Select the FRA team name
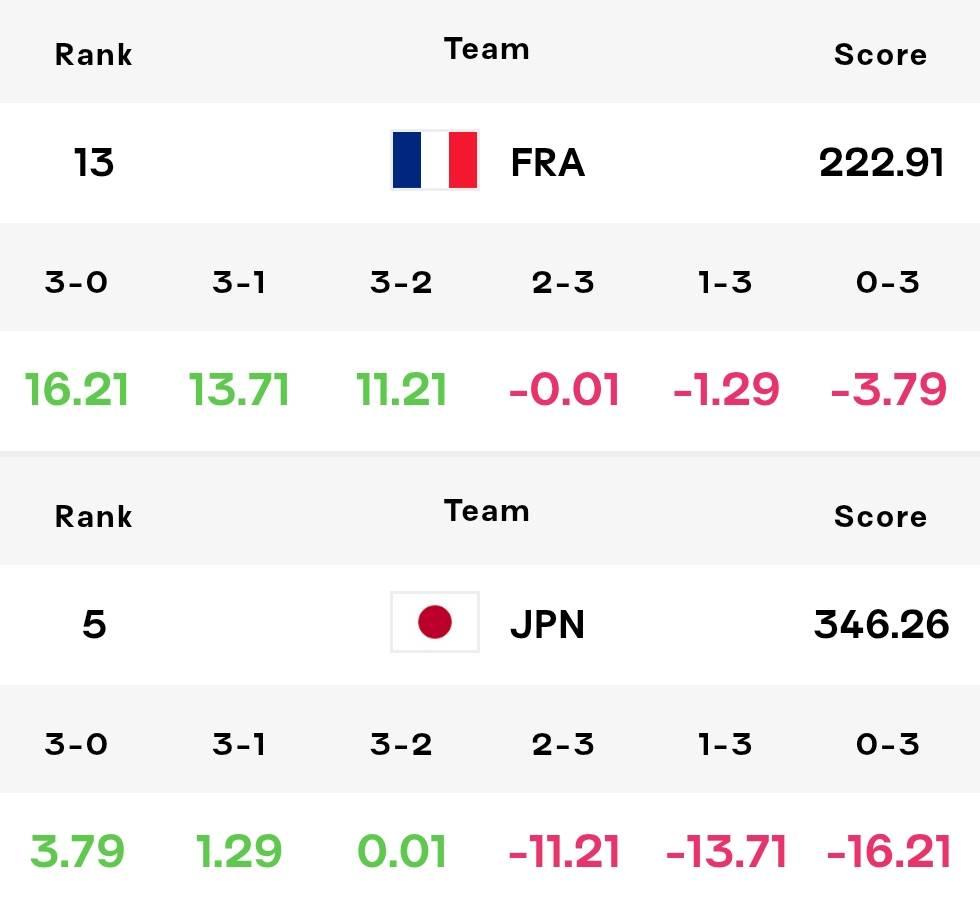 click(x=548, y=162)
